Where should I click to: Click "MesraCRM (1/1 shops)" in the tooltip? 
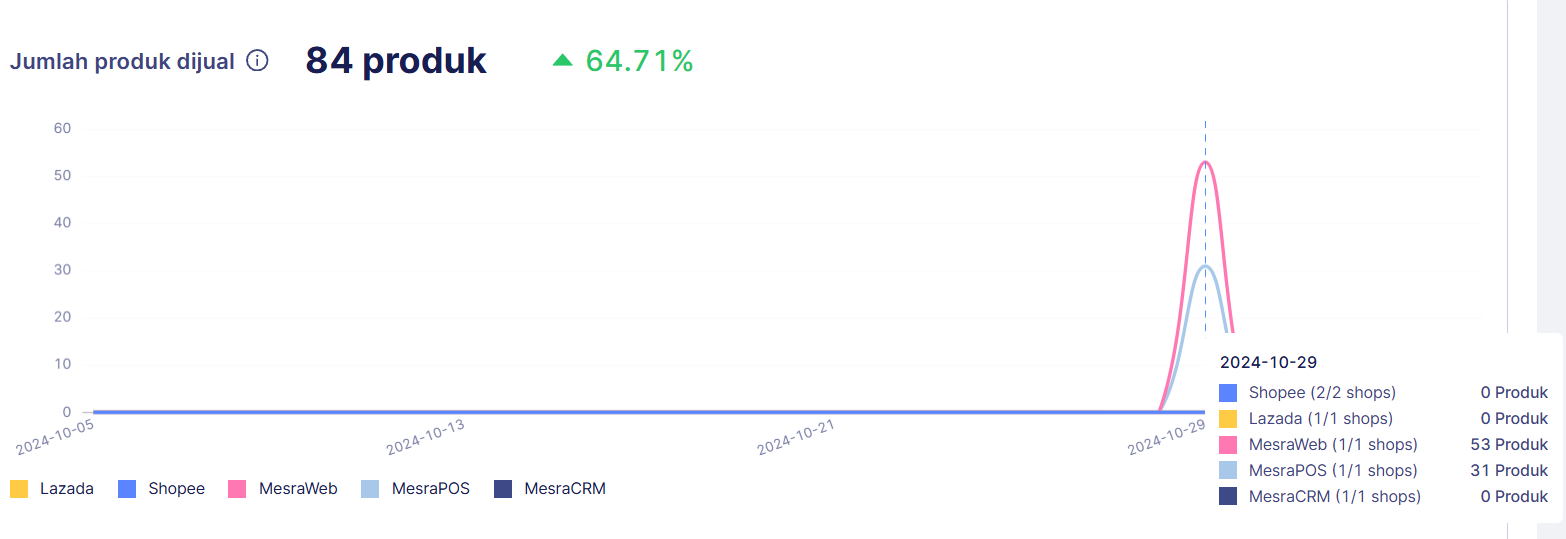coord(1334,496)
